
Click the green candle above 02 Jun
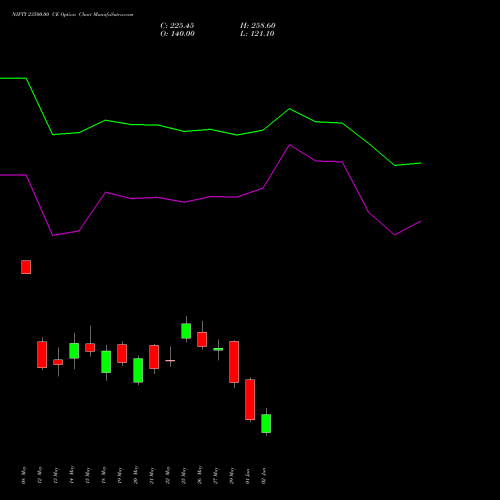[x=266, y=423]
